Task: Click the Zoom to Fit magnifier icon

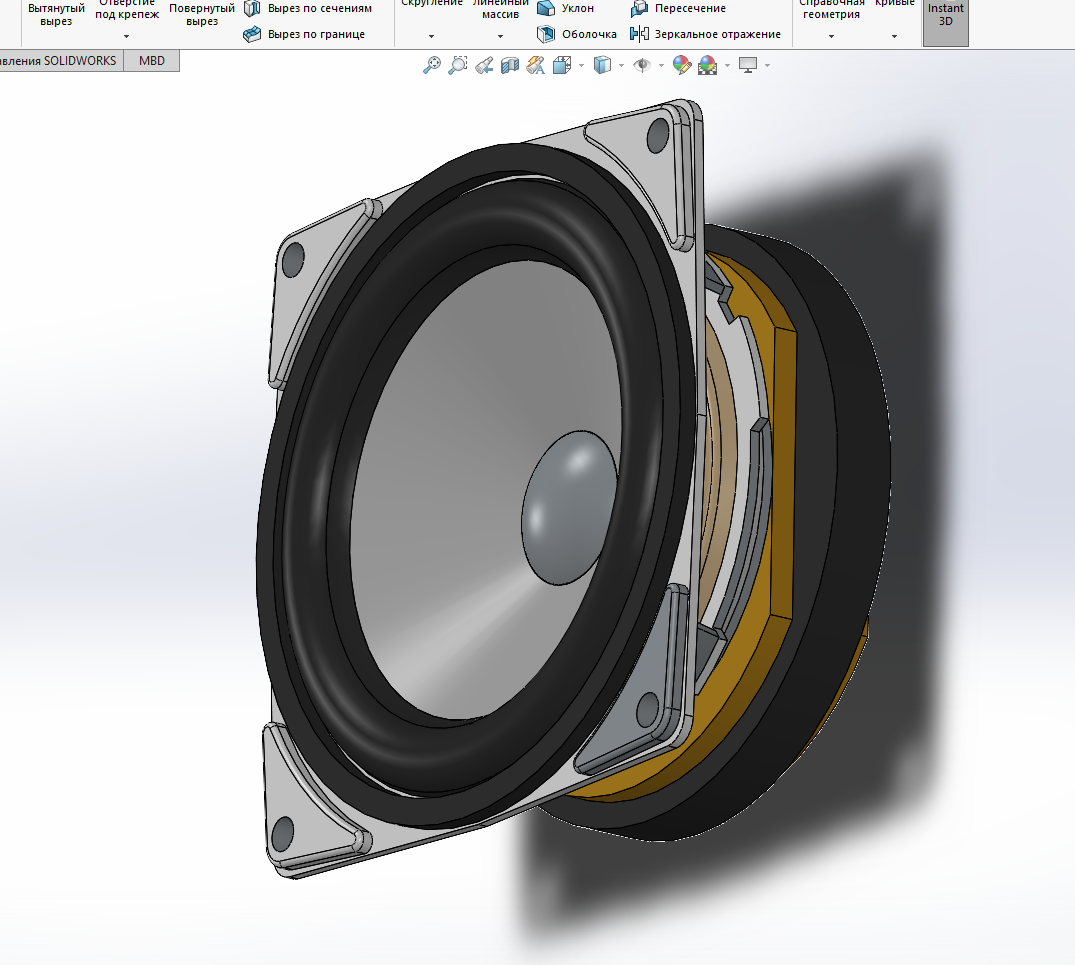Action: 432,65
